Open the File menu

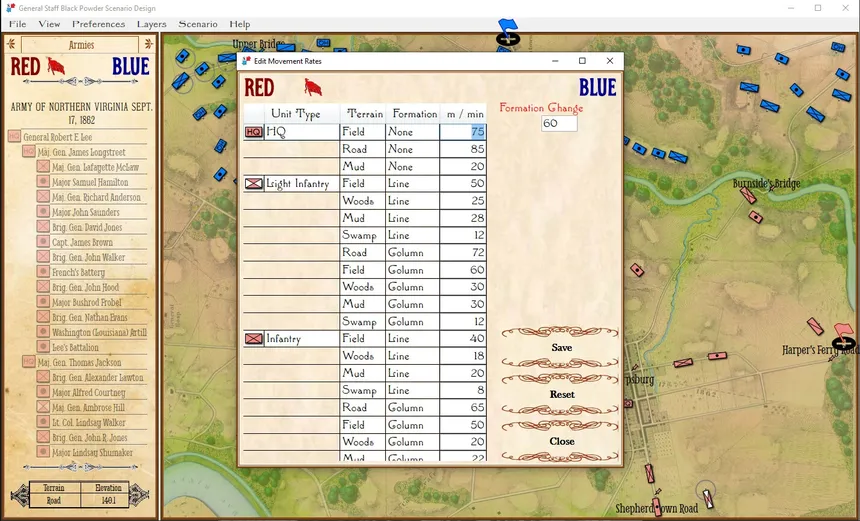pyautogui.click(x=17, y=24)
